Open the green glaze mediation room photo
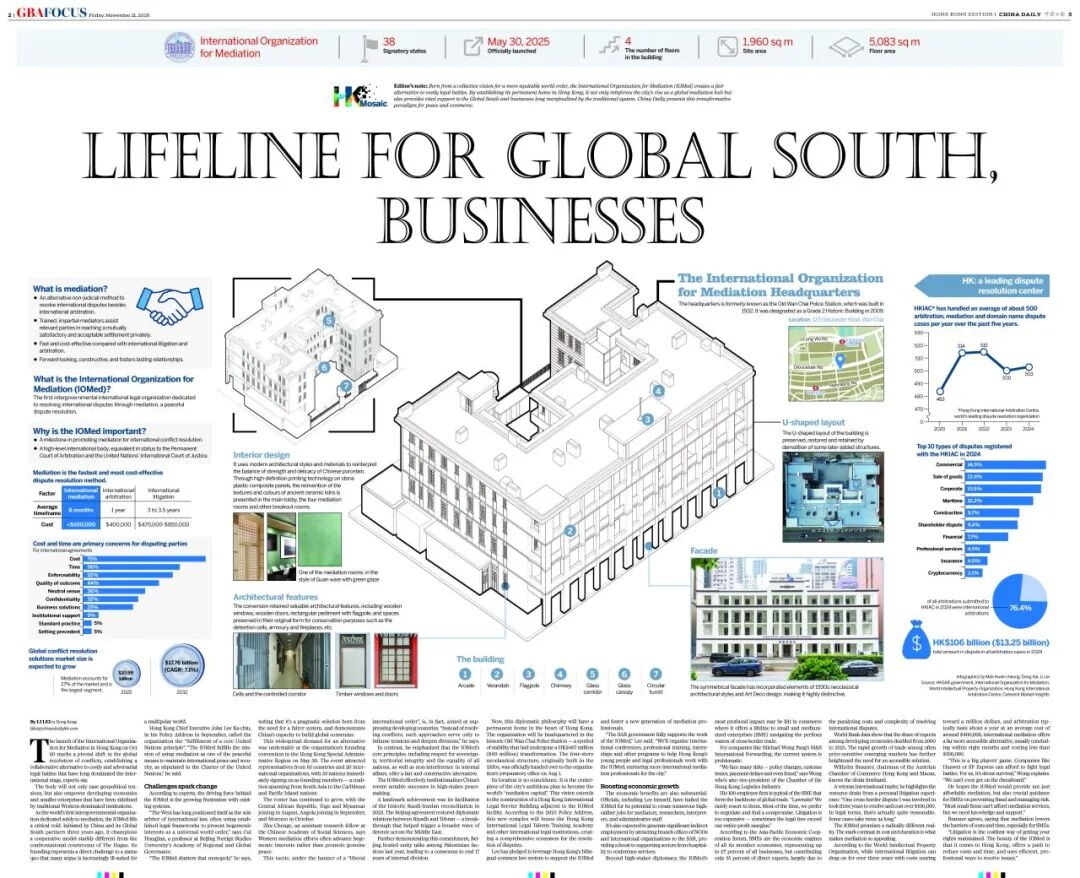 319,540
